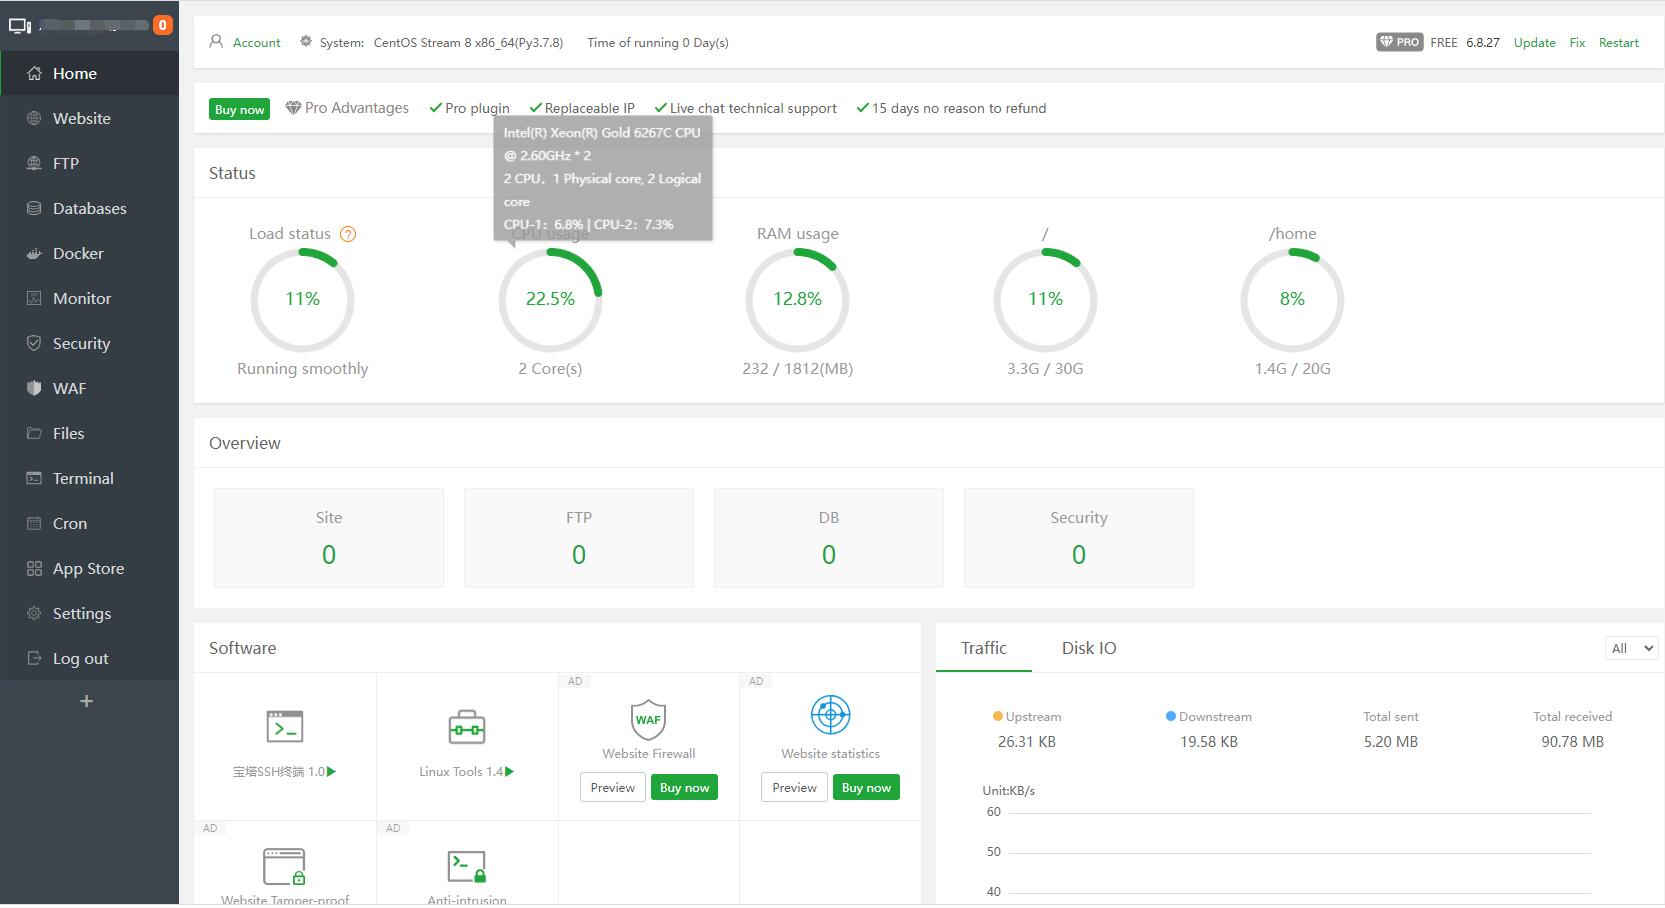This screenshot has height=908, width=1665.
Task: Click the 'Running smoothly' status text
Action: (x=302, y=369)
